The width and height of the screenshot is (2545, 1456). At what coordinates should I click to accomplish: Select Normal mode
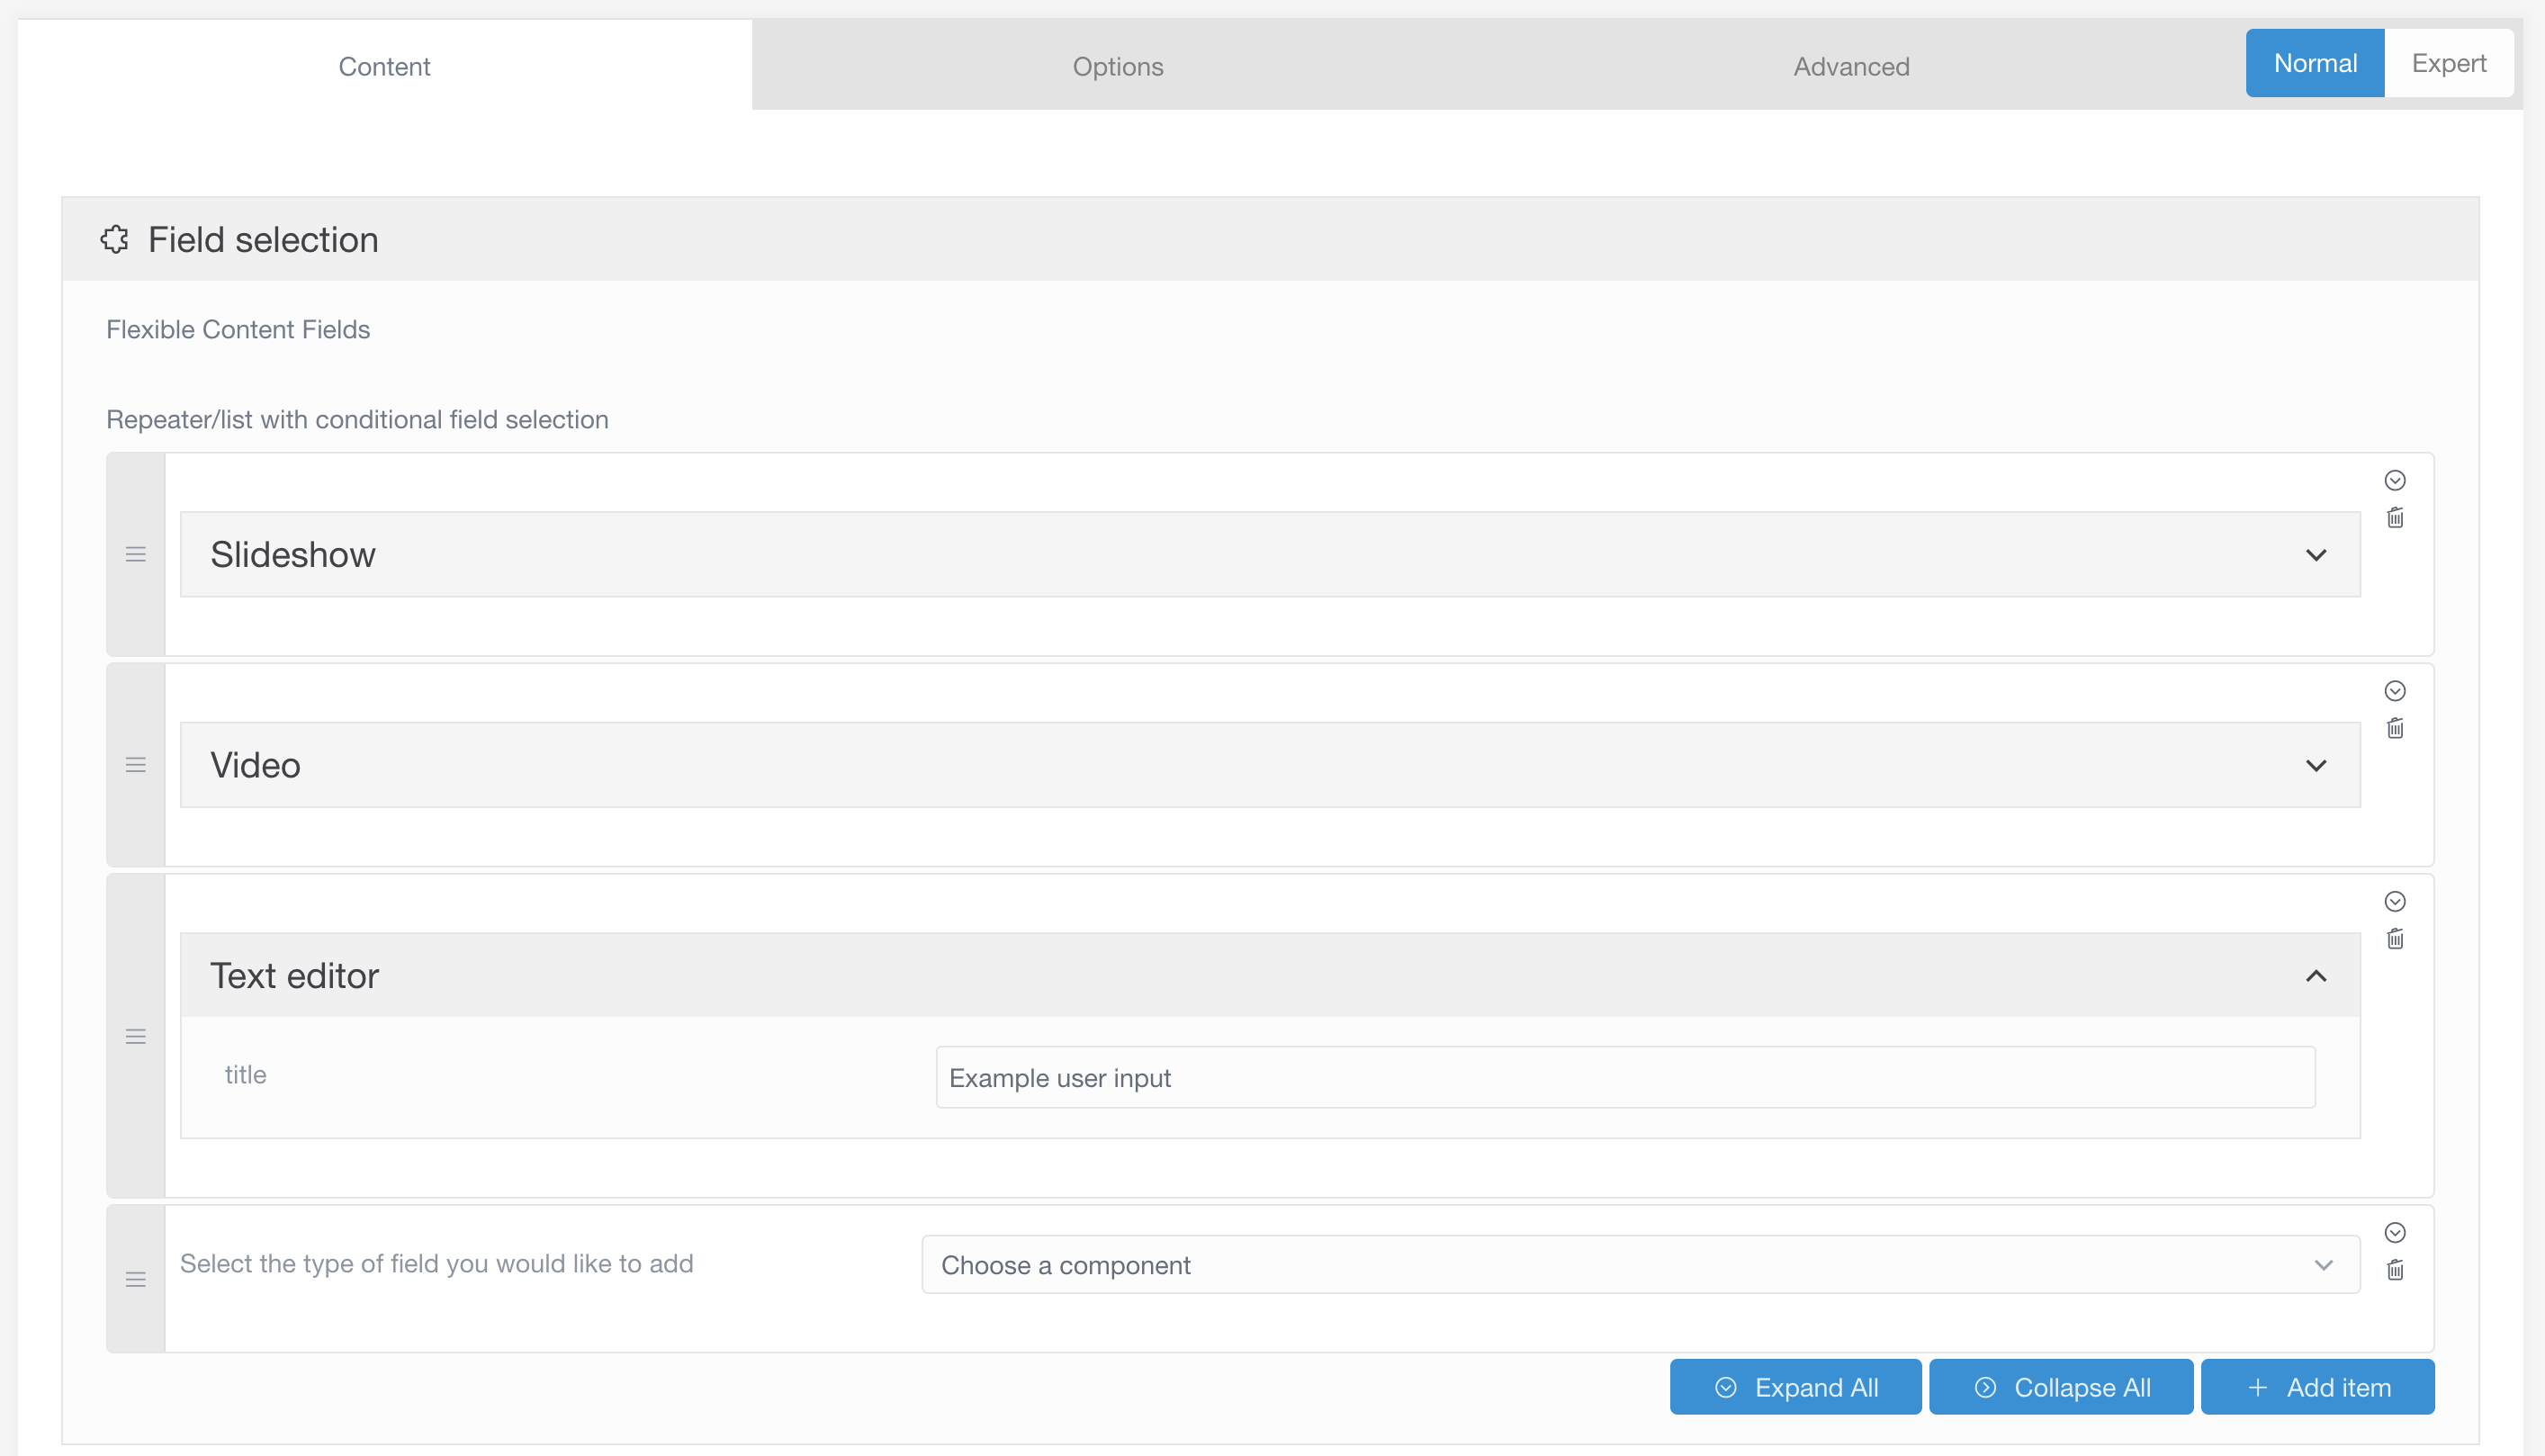pyautogui.click(x=2315, y=63)
